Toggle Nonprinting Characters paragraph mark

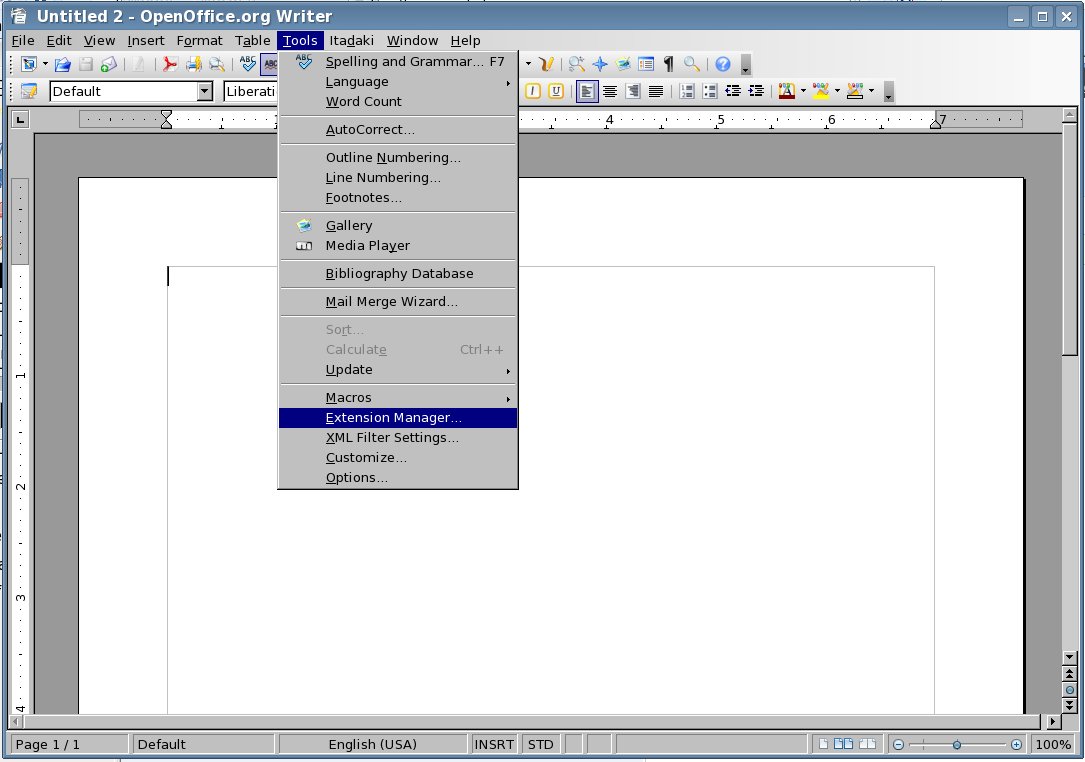668,65
